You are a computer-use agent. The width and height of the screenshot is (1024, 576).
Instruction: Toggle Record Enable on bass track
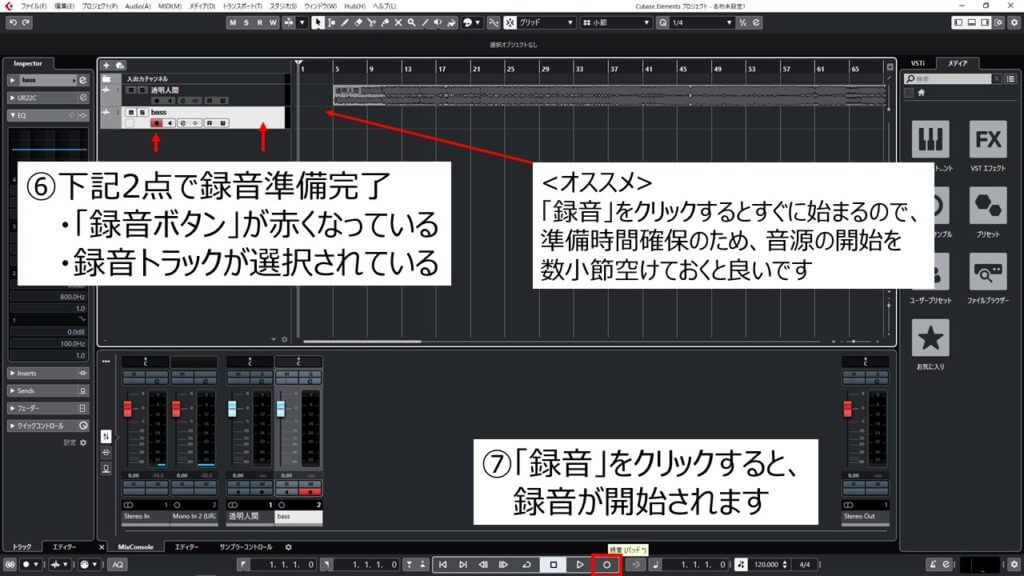[x=156, y=123]
